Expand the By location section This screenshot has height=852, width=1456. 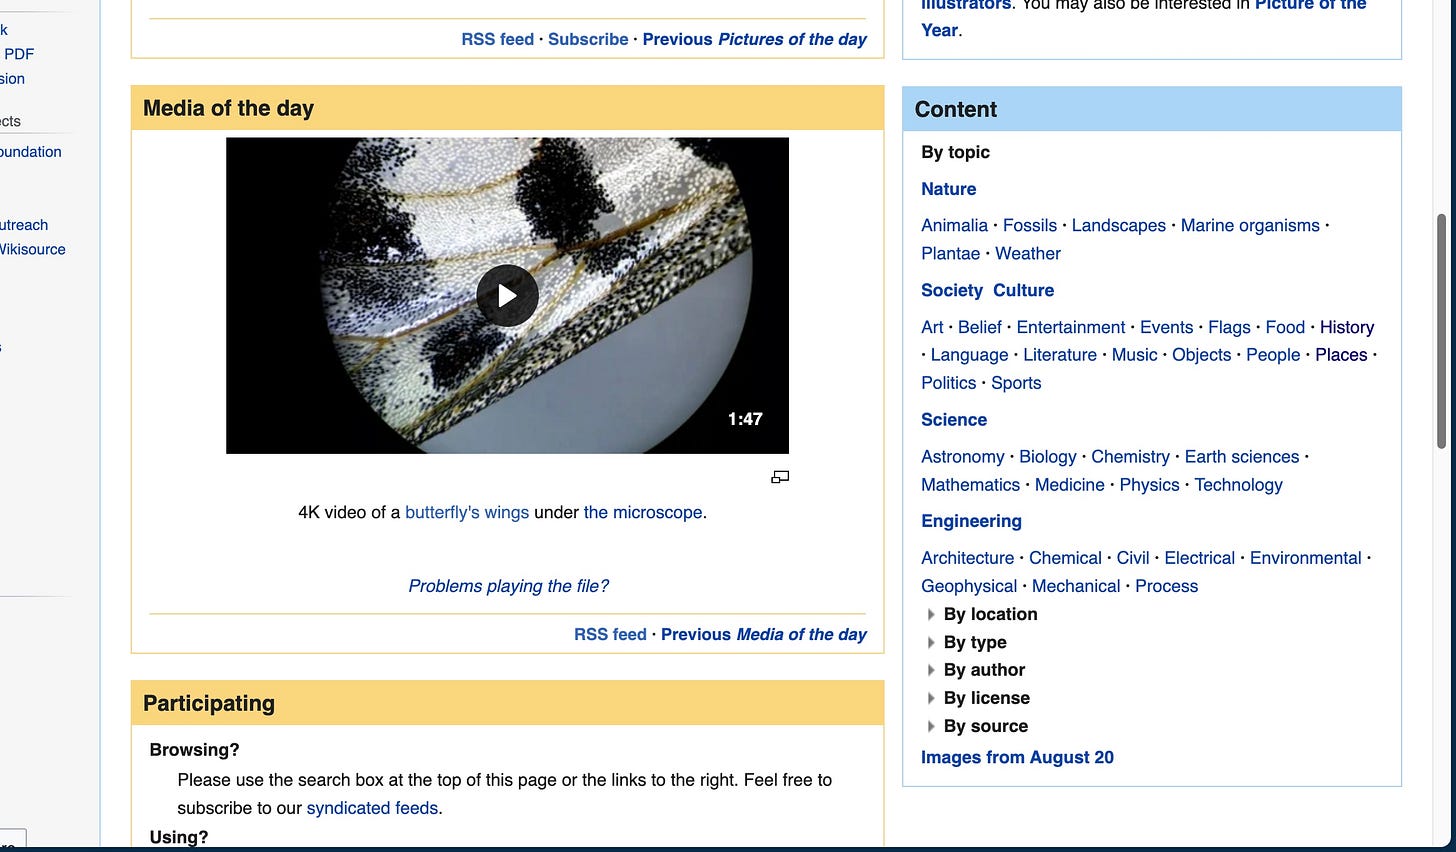coord(980,614)
